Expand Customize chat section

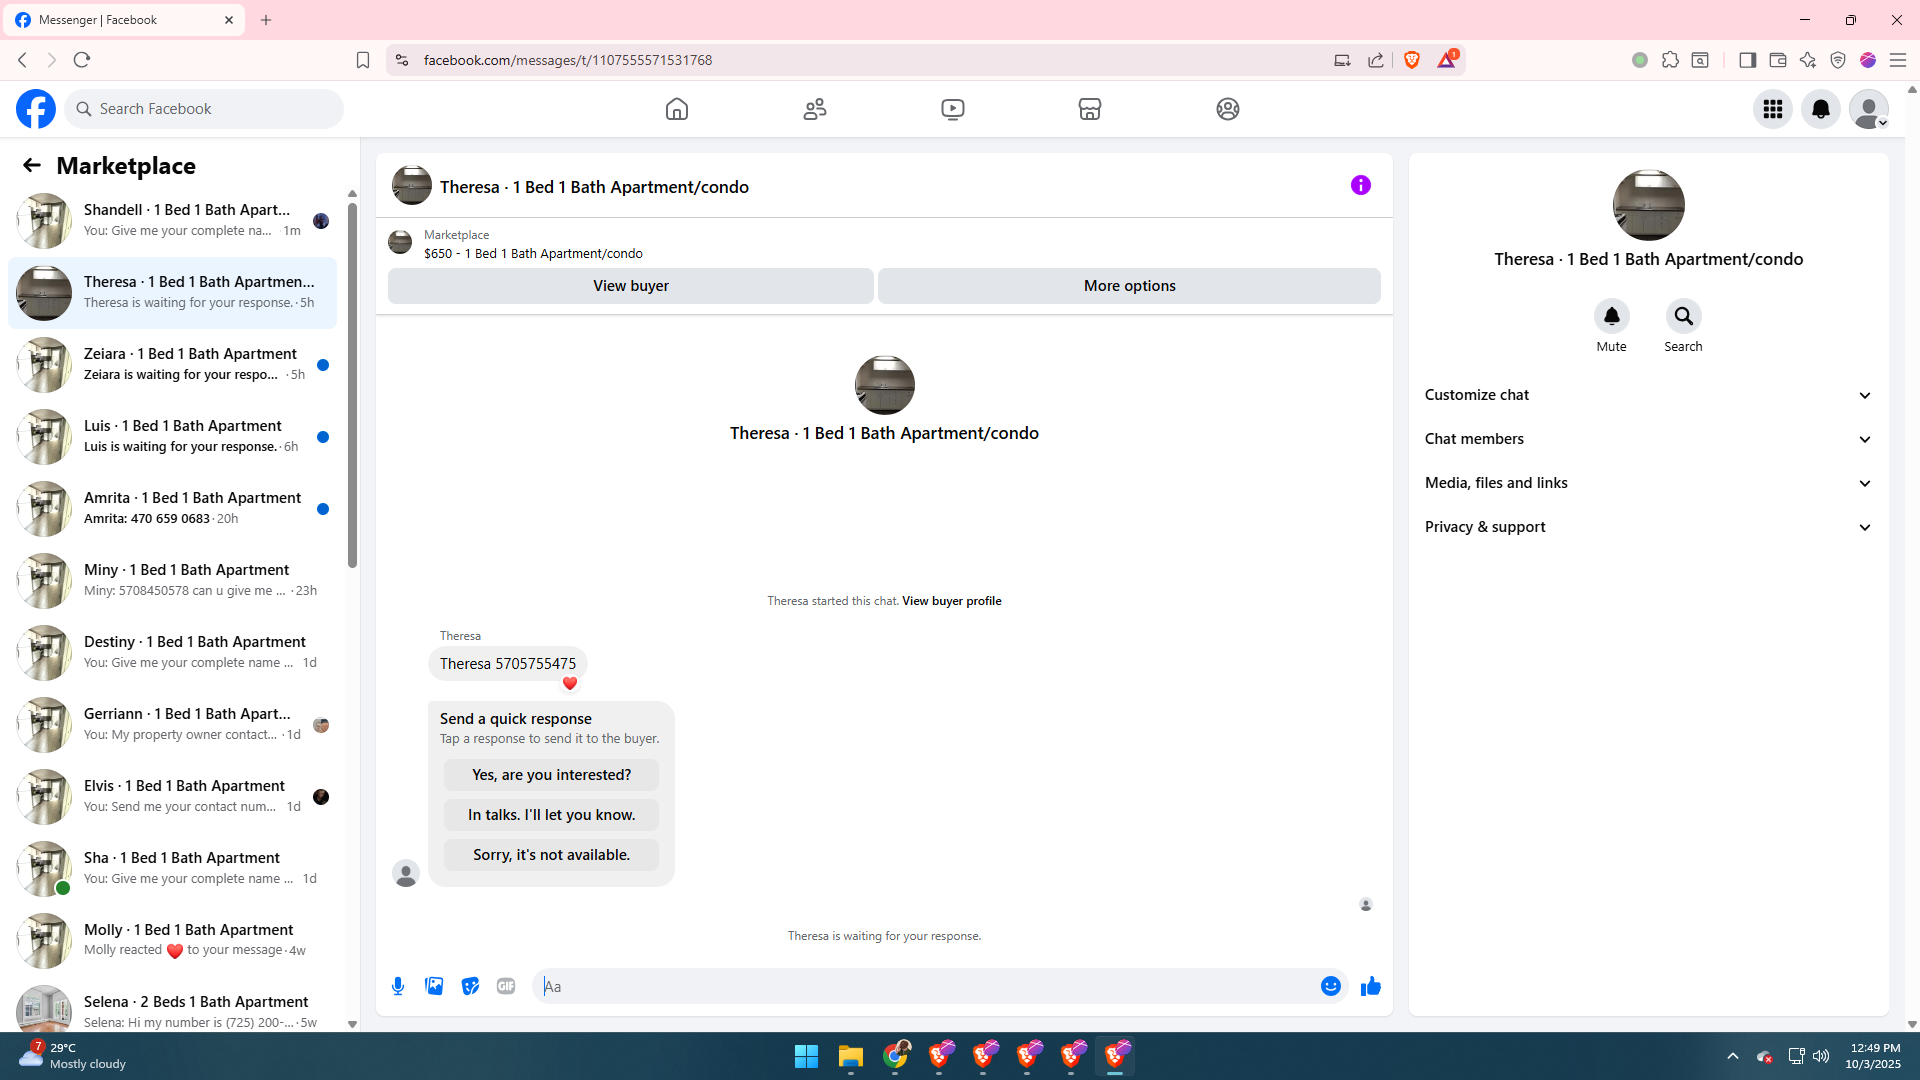(1648, 395)
